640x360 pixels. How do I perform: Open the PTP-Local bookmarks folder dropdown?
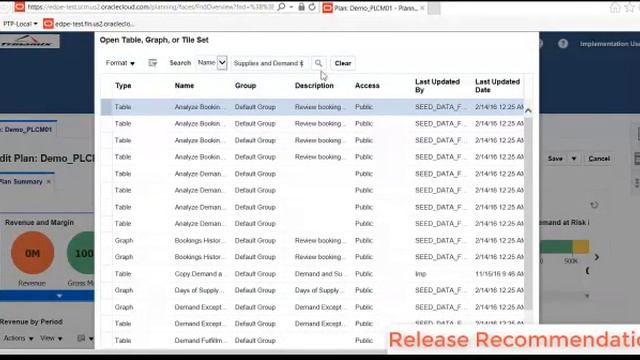click(x=20, y=24)
